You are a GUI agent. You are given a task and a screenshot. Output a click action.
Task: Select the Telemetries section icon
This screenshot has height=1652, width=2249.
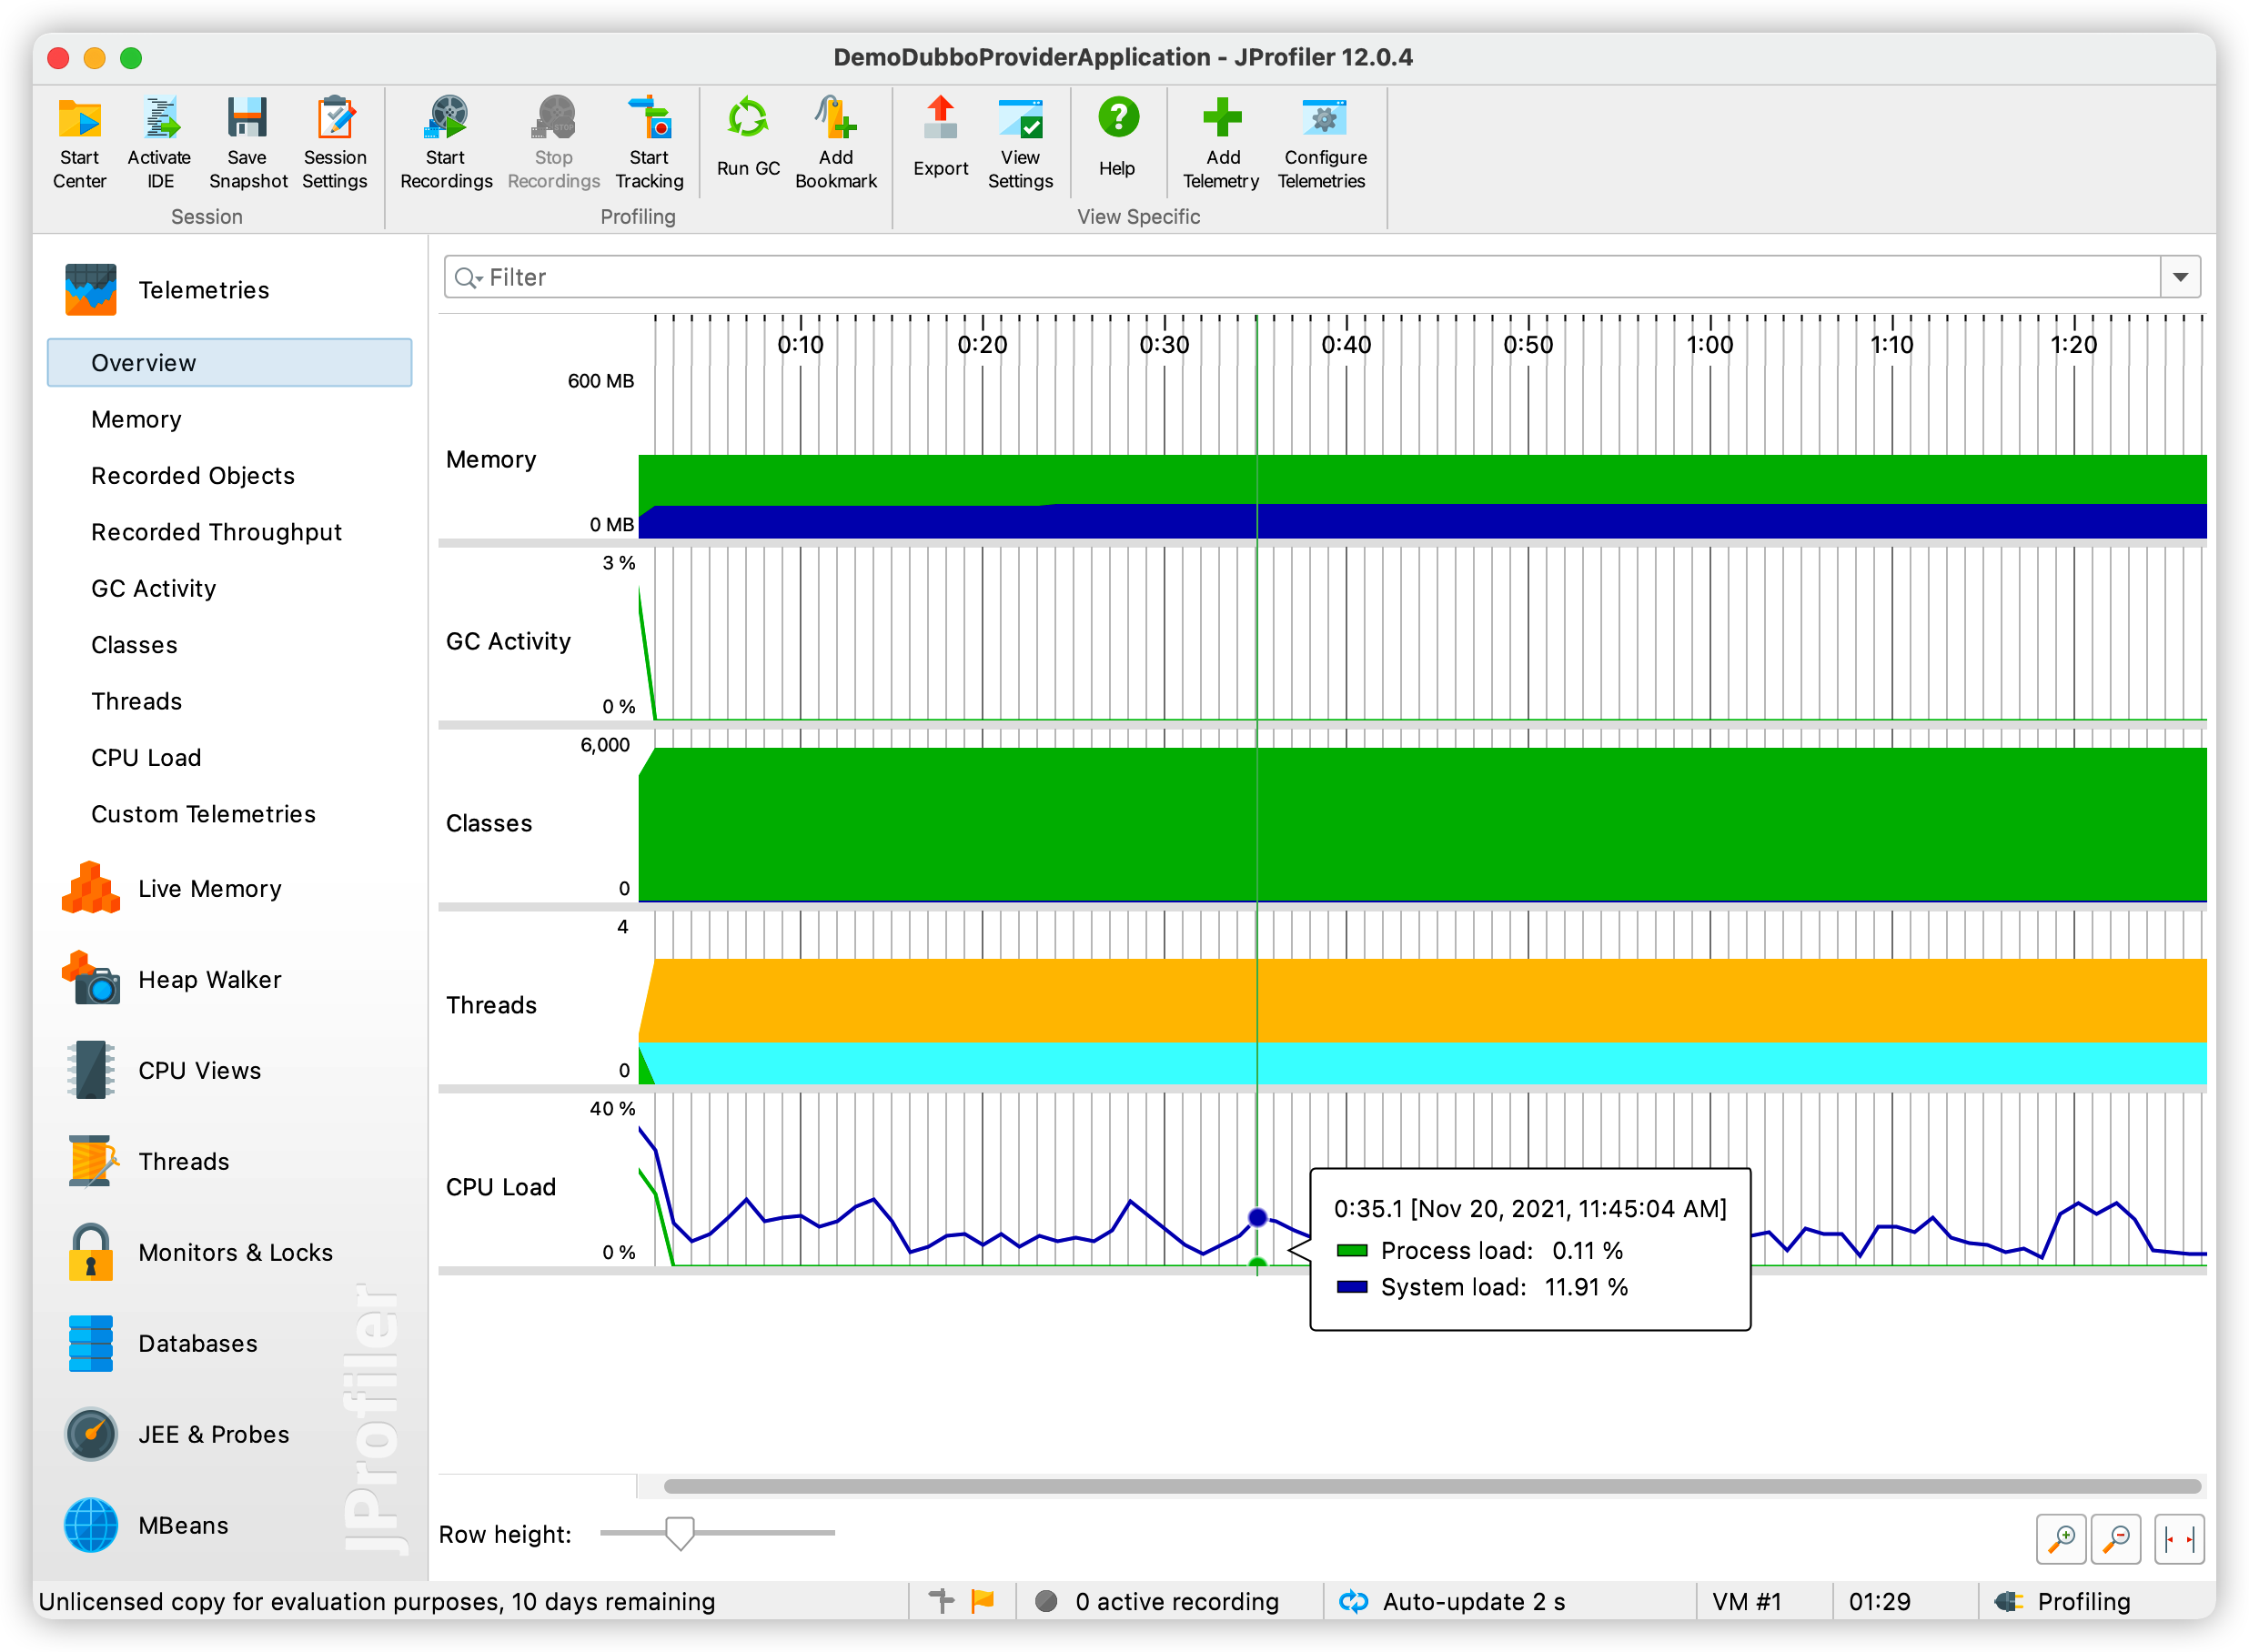click(x=90, y=290)
